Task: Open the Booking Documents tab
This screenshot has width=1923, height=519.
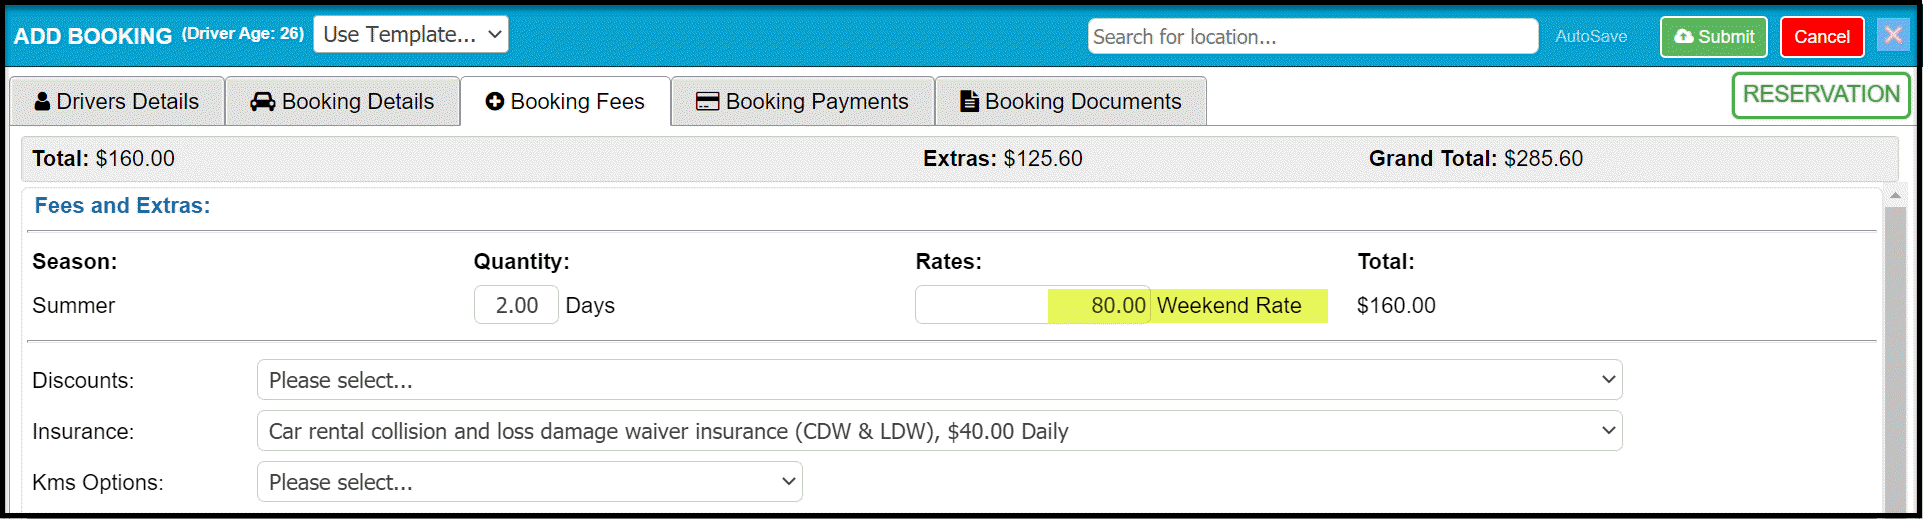Action: tap(1071, 102)
